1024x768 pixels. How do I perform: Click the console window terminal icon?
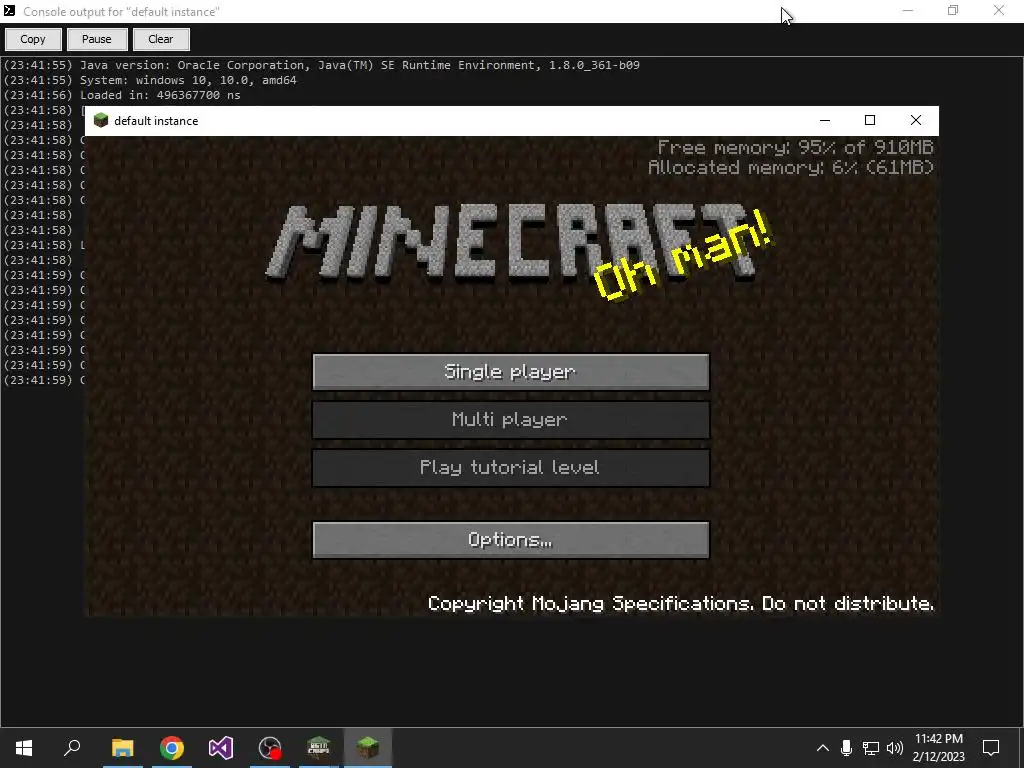9,11
